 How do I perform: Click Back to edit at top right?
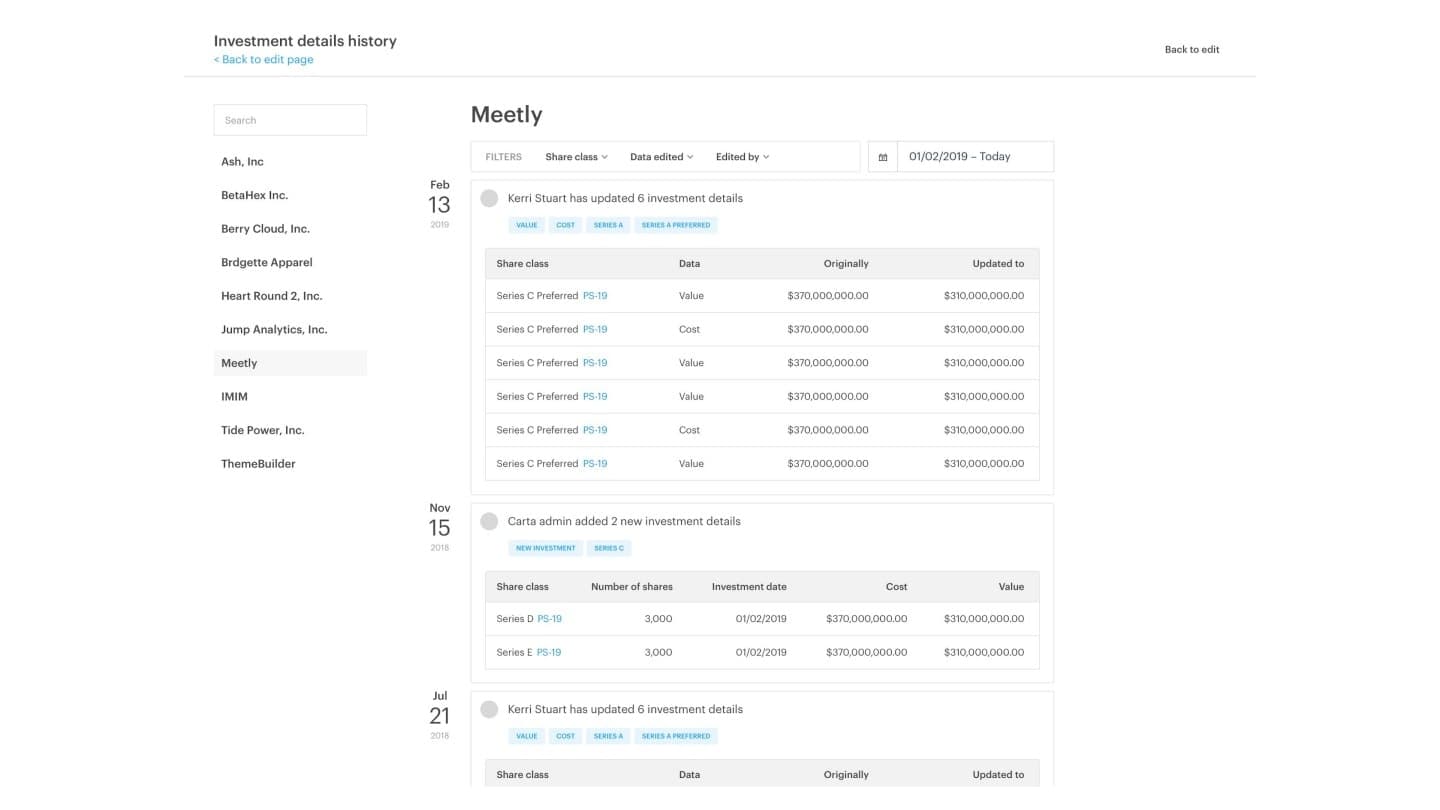pos(1192,49)
